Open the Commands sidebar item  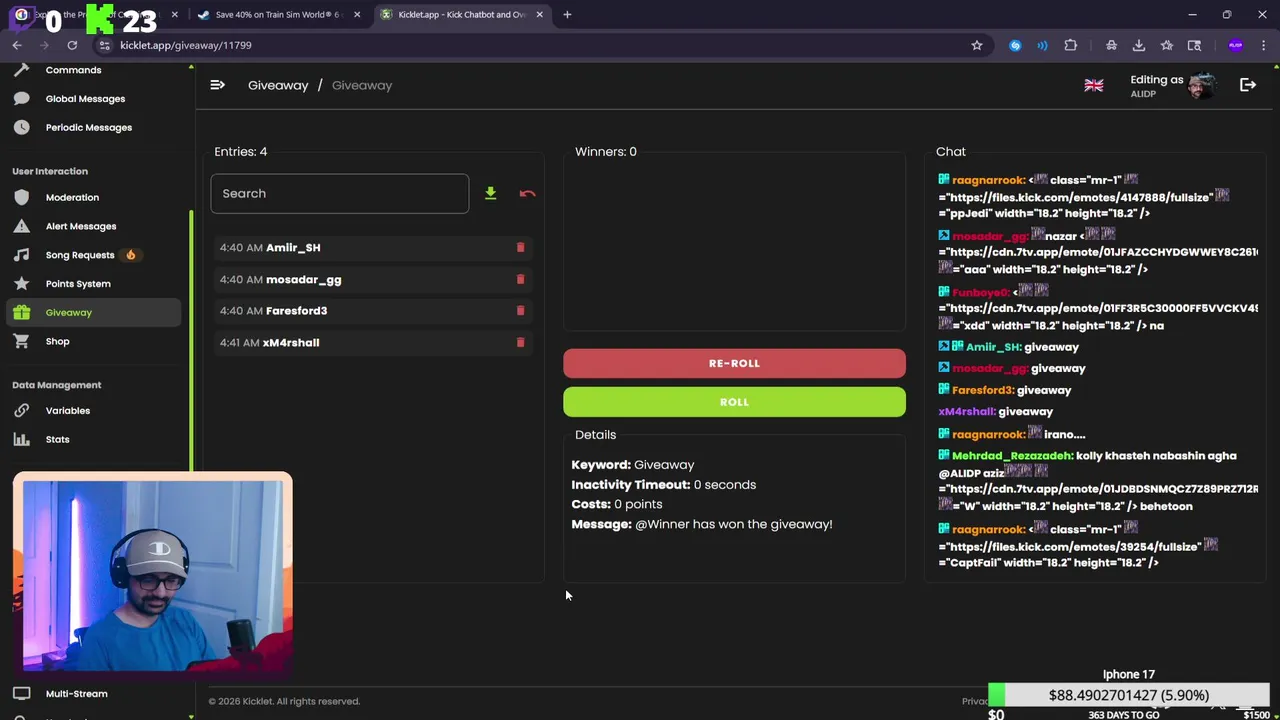click(73, 70)
